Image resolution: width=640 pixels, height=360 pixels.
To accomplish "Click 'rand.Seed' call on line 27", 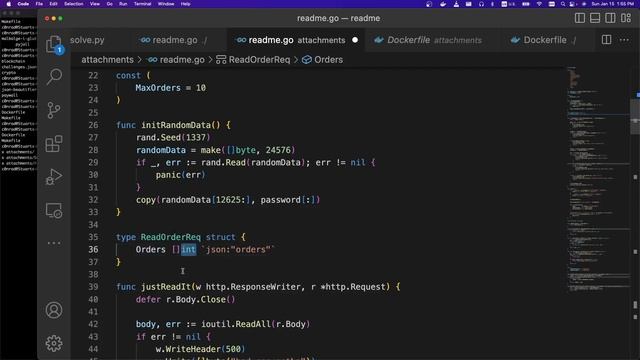I will [x=158, y=138].
